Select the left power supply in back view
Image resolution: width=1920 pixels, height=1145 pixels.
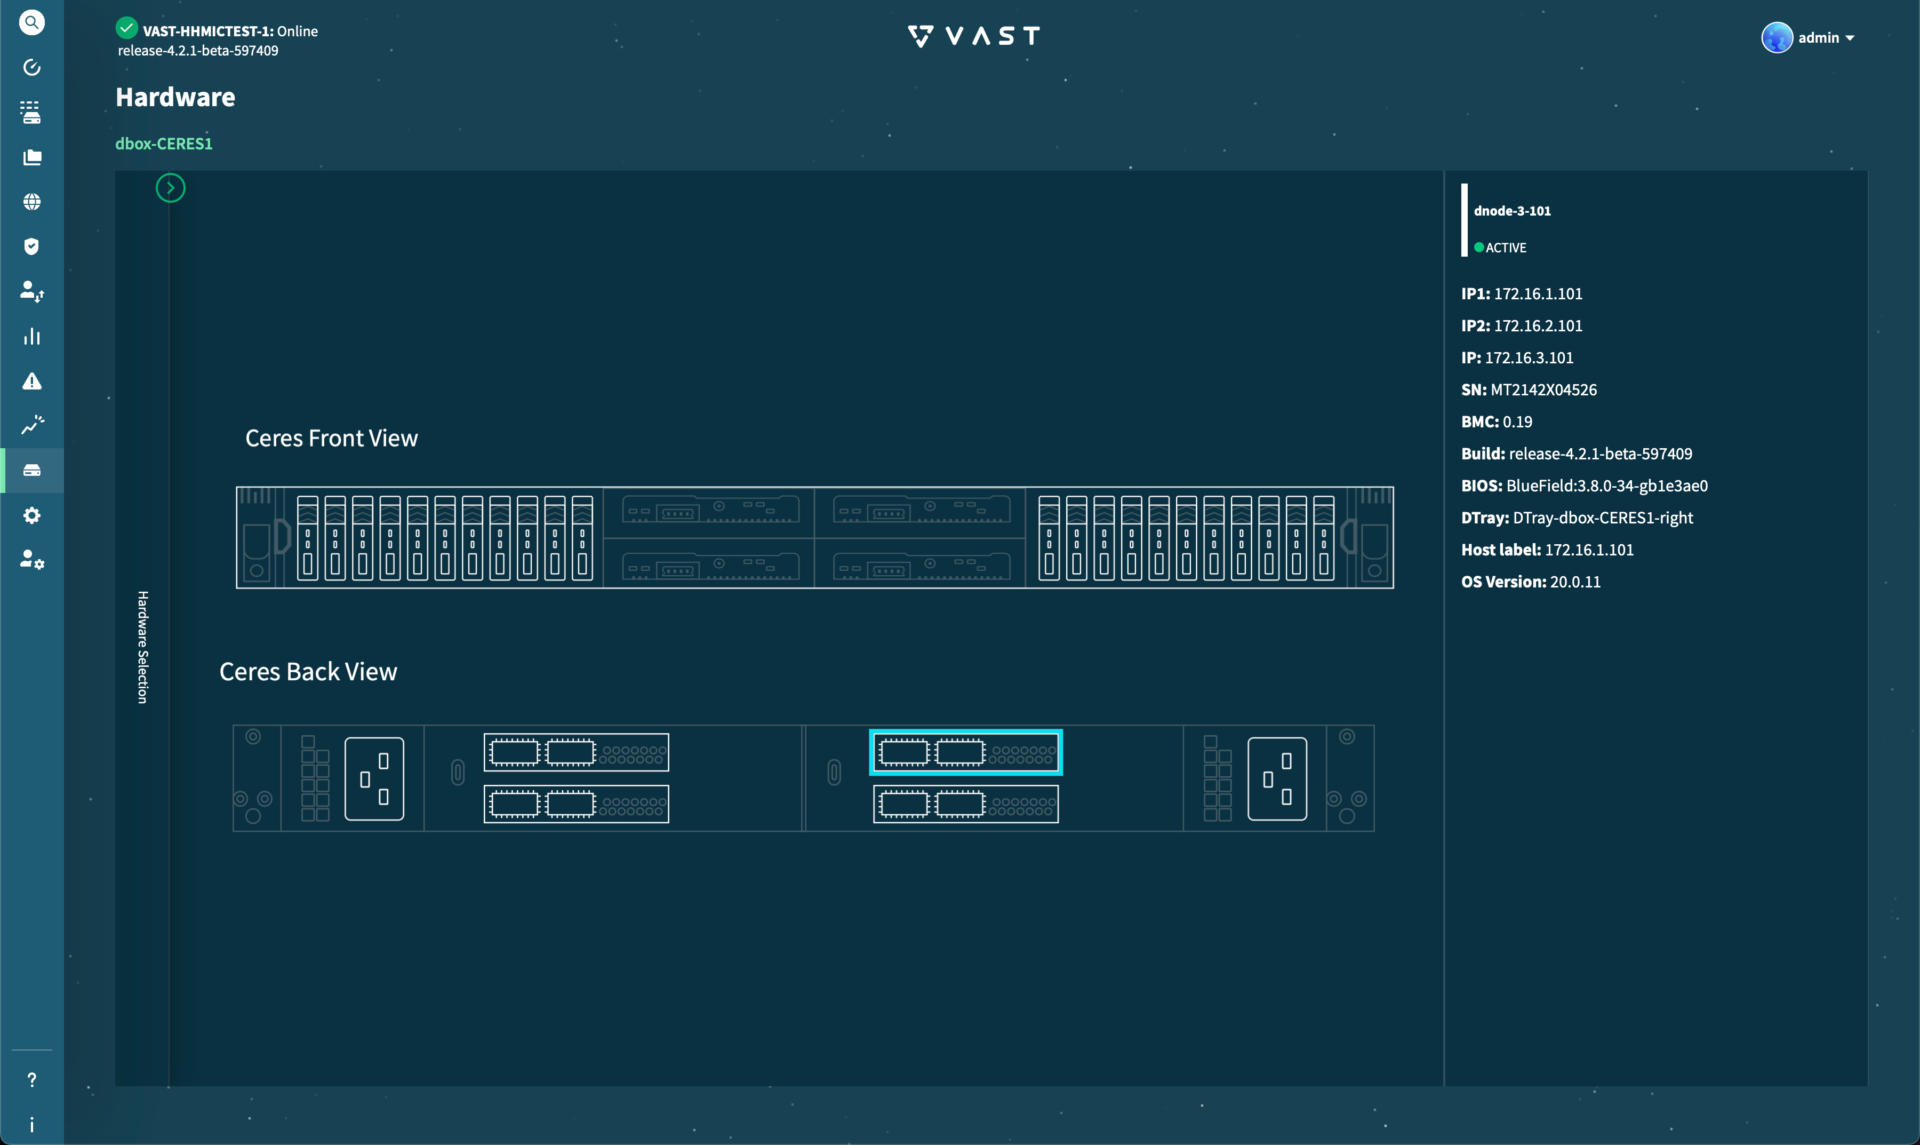pyautogui.click(x=374, y=779)
